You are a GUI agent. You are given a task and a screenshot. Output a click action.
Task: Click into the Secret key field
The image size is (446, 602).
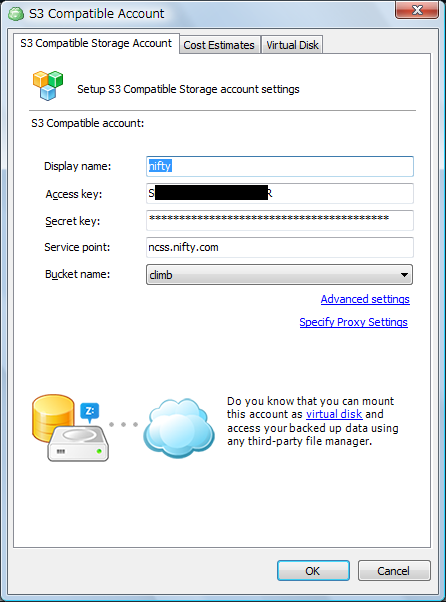[x=280, y=220]
